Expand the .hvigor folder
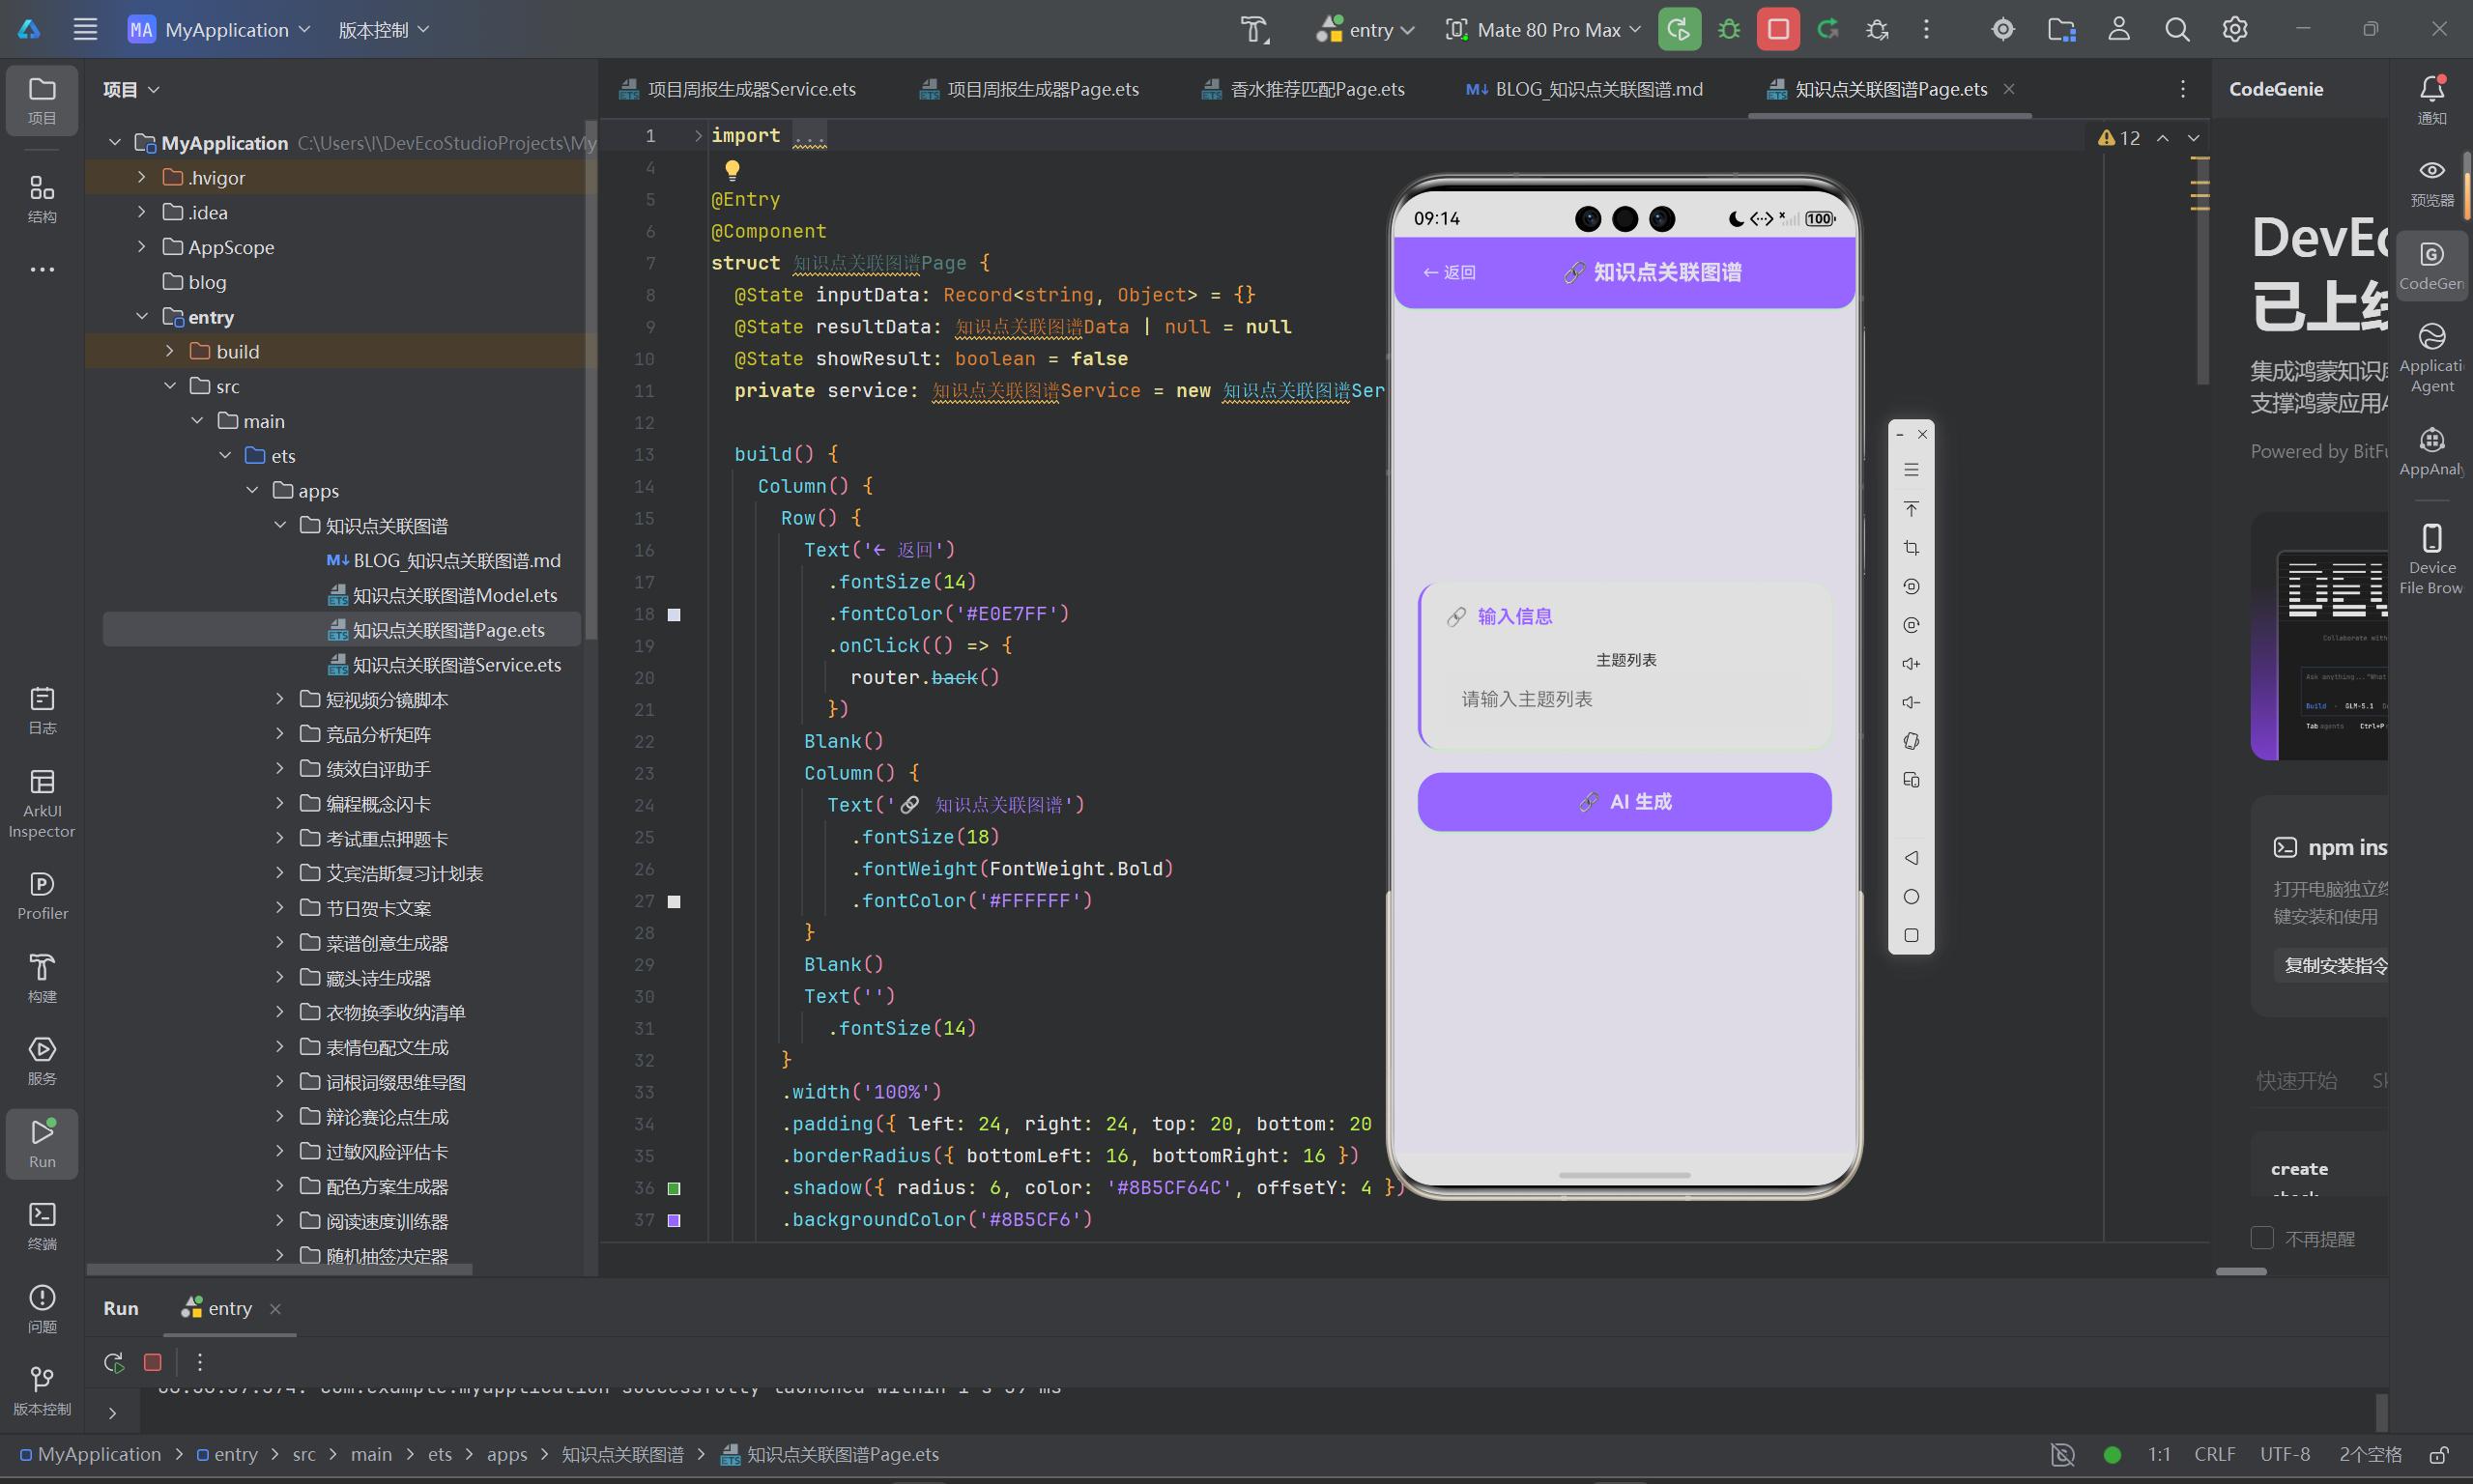 click(x=141, y=177)
